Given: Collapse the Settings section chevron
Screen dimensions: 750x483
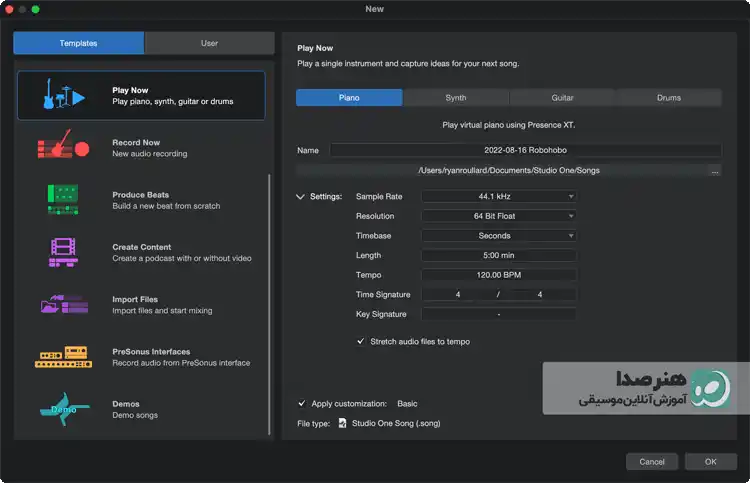Looking at the screenshot, I should pyautogui.click(x=300, y=197).
